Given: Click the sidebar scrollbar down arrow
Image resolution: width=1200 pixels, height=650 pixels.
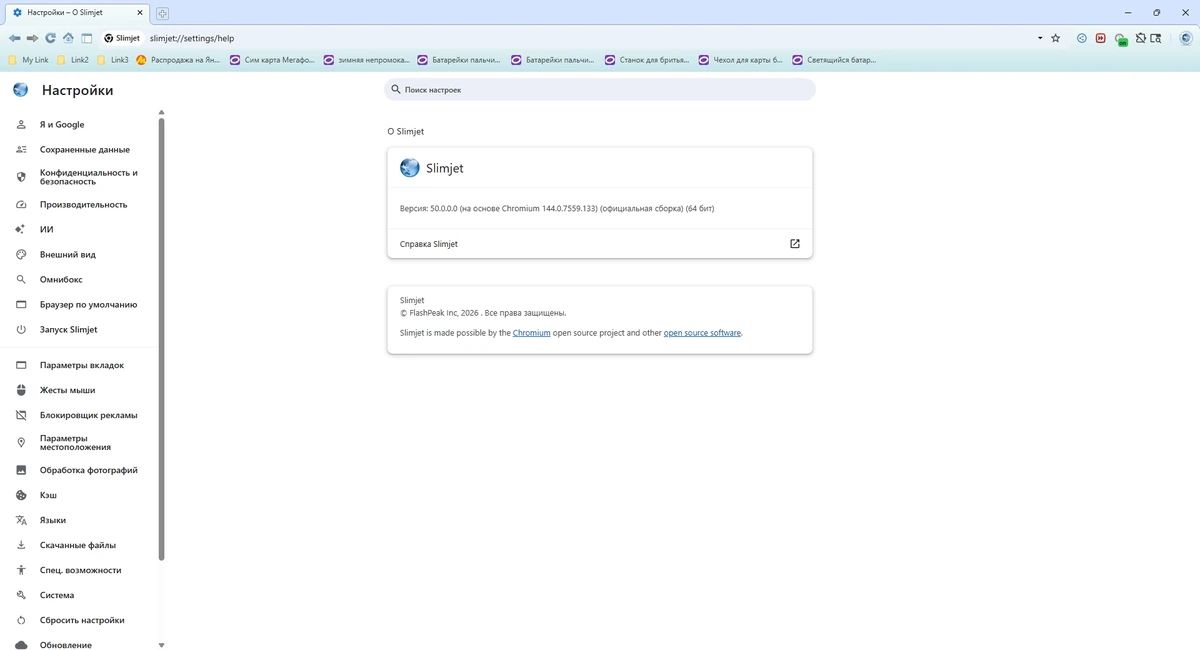Looking at the screenshot, I should point(161,646).
